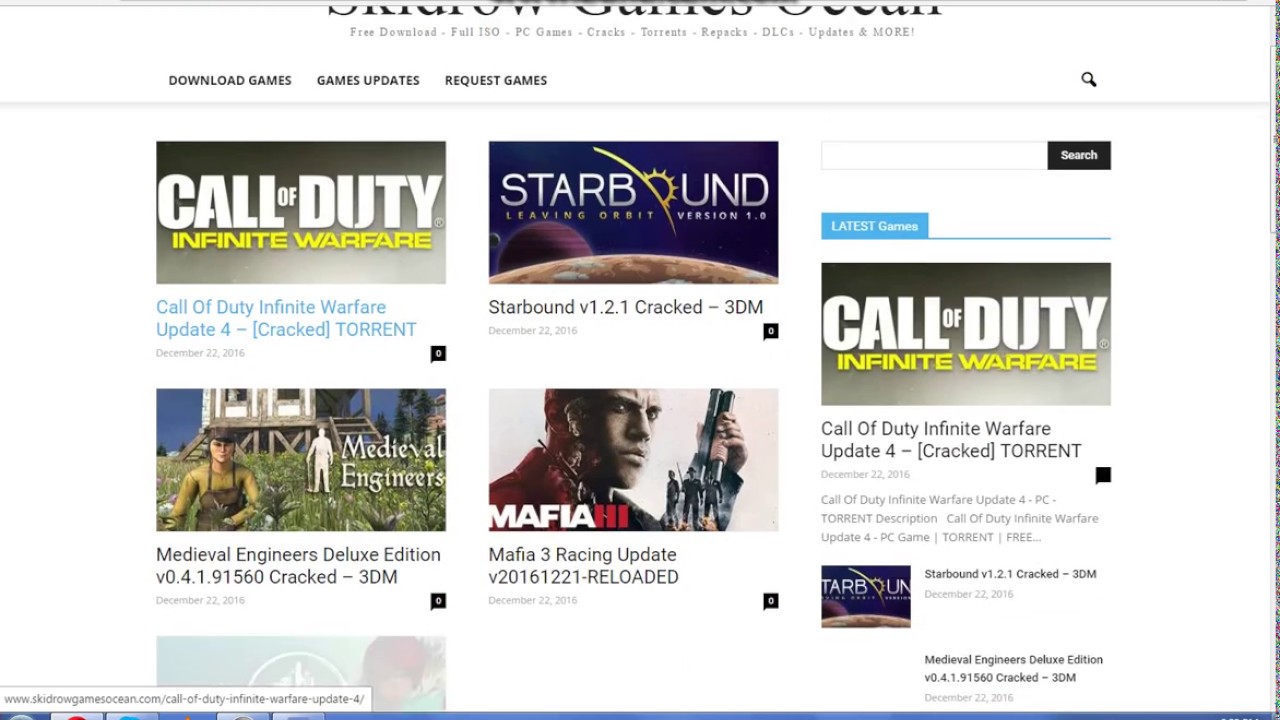Open sidebar Call Of Duty Update 4 title

[951, 440]
